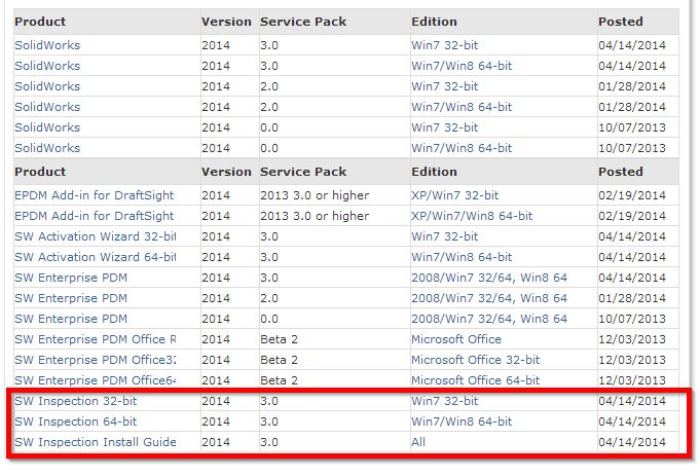Click EPDM Add-in for DraftSight 32-bit row link

pos(95,194)
